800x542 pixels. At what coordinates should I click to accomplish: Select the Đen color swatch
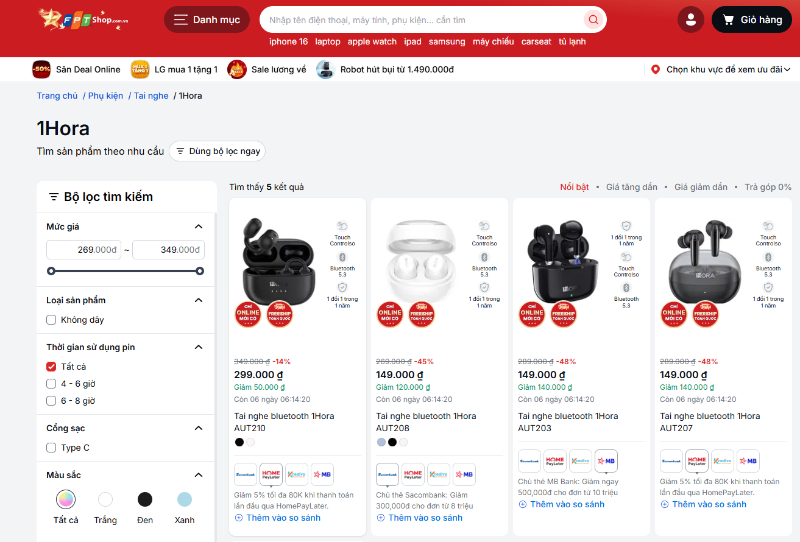point(145,499)
